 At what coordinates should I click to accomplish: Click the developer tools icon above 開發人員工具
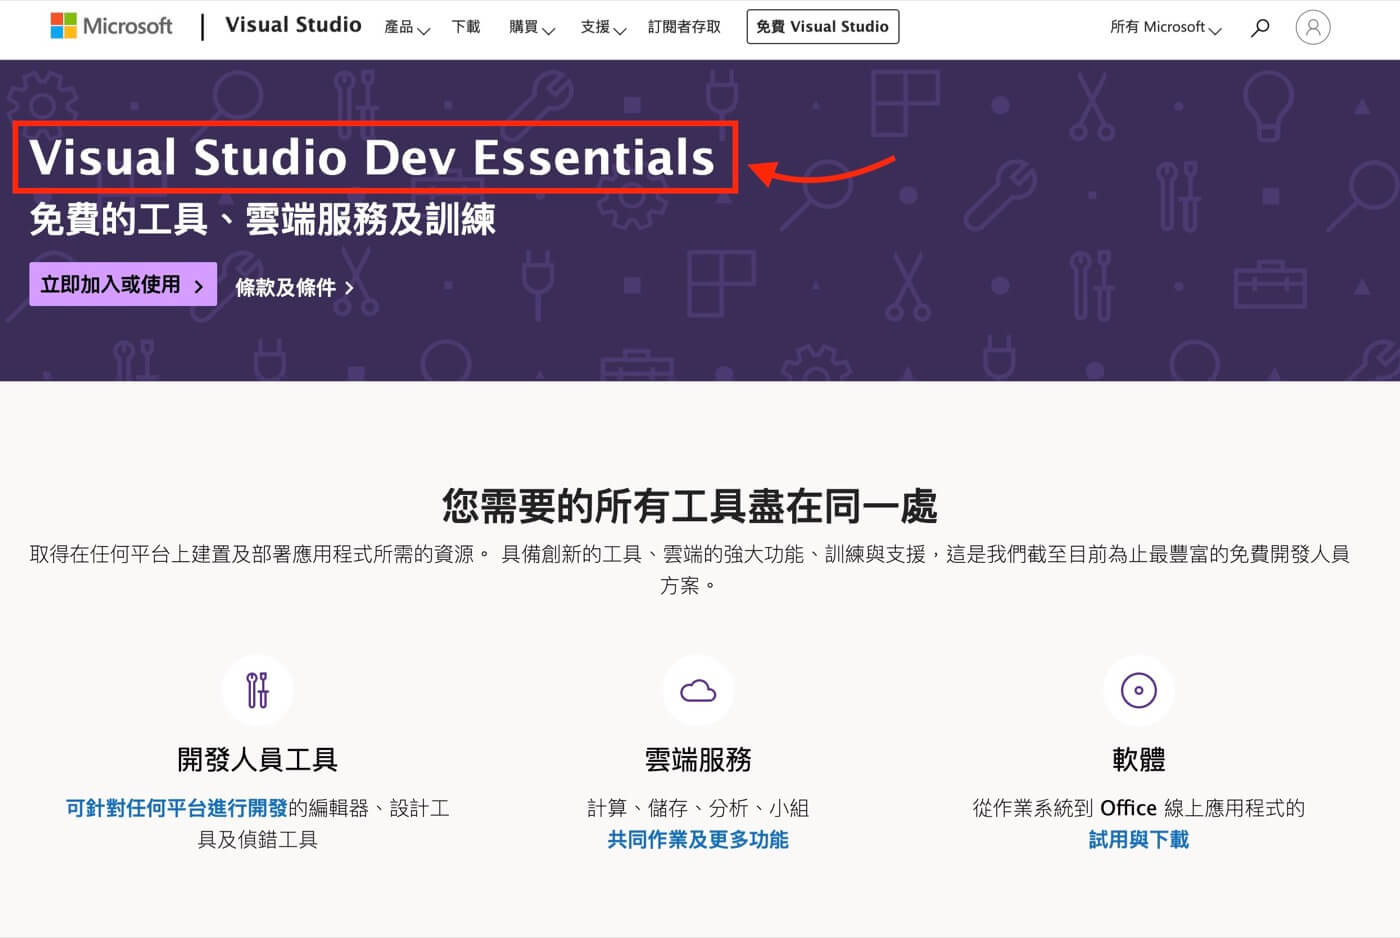257,690
